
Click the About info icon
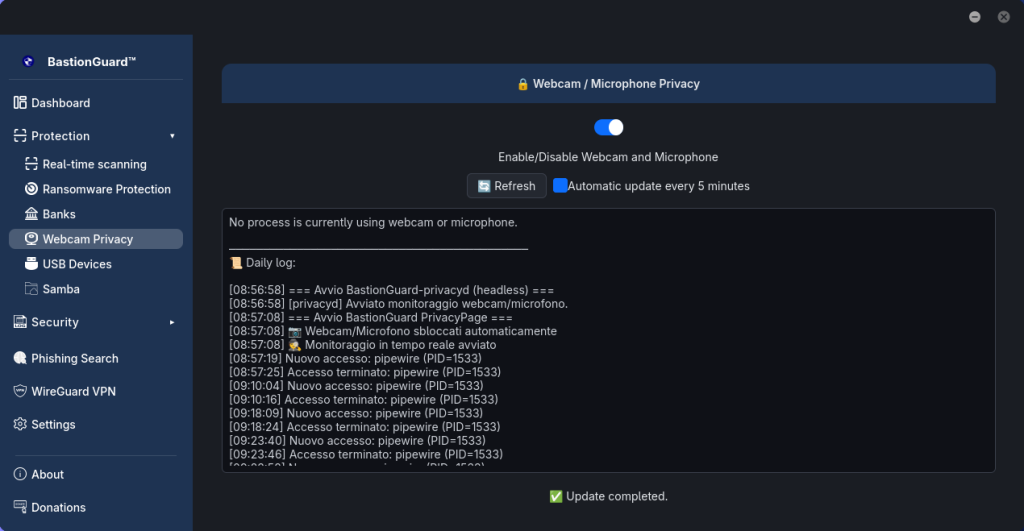pyautogui.click(x=20, y=474)
